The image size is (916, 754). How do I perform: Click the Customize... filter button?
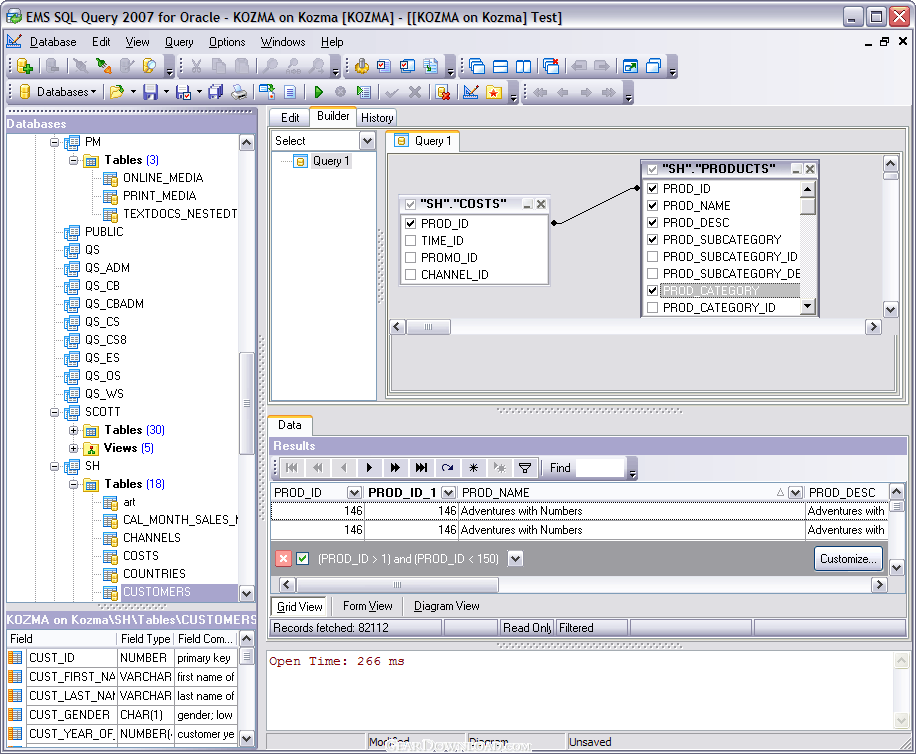(848, 559)
